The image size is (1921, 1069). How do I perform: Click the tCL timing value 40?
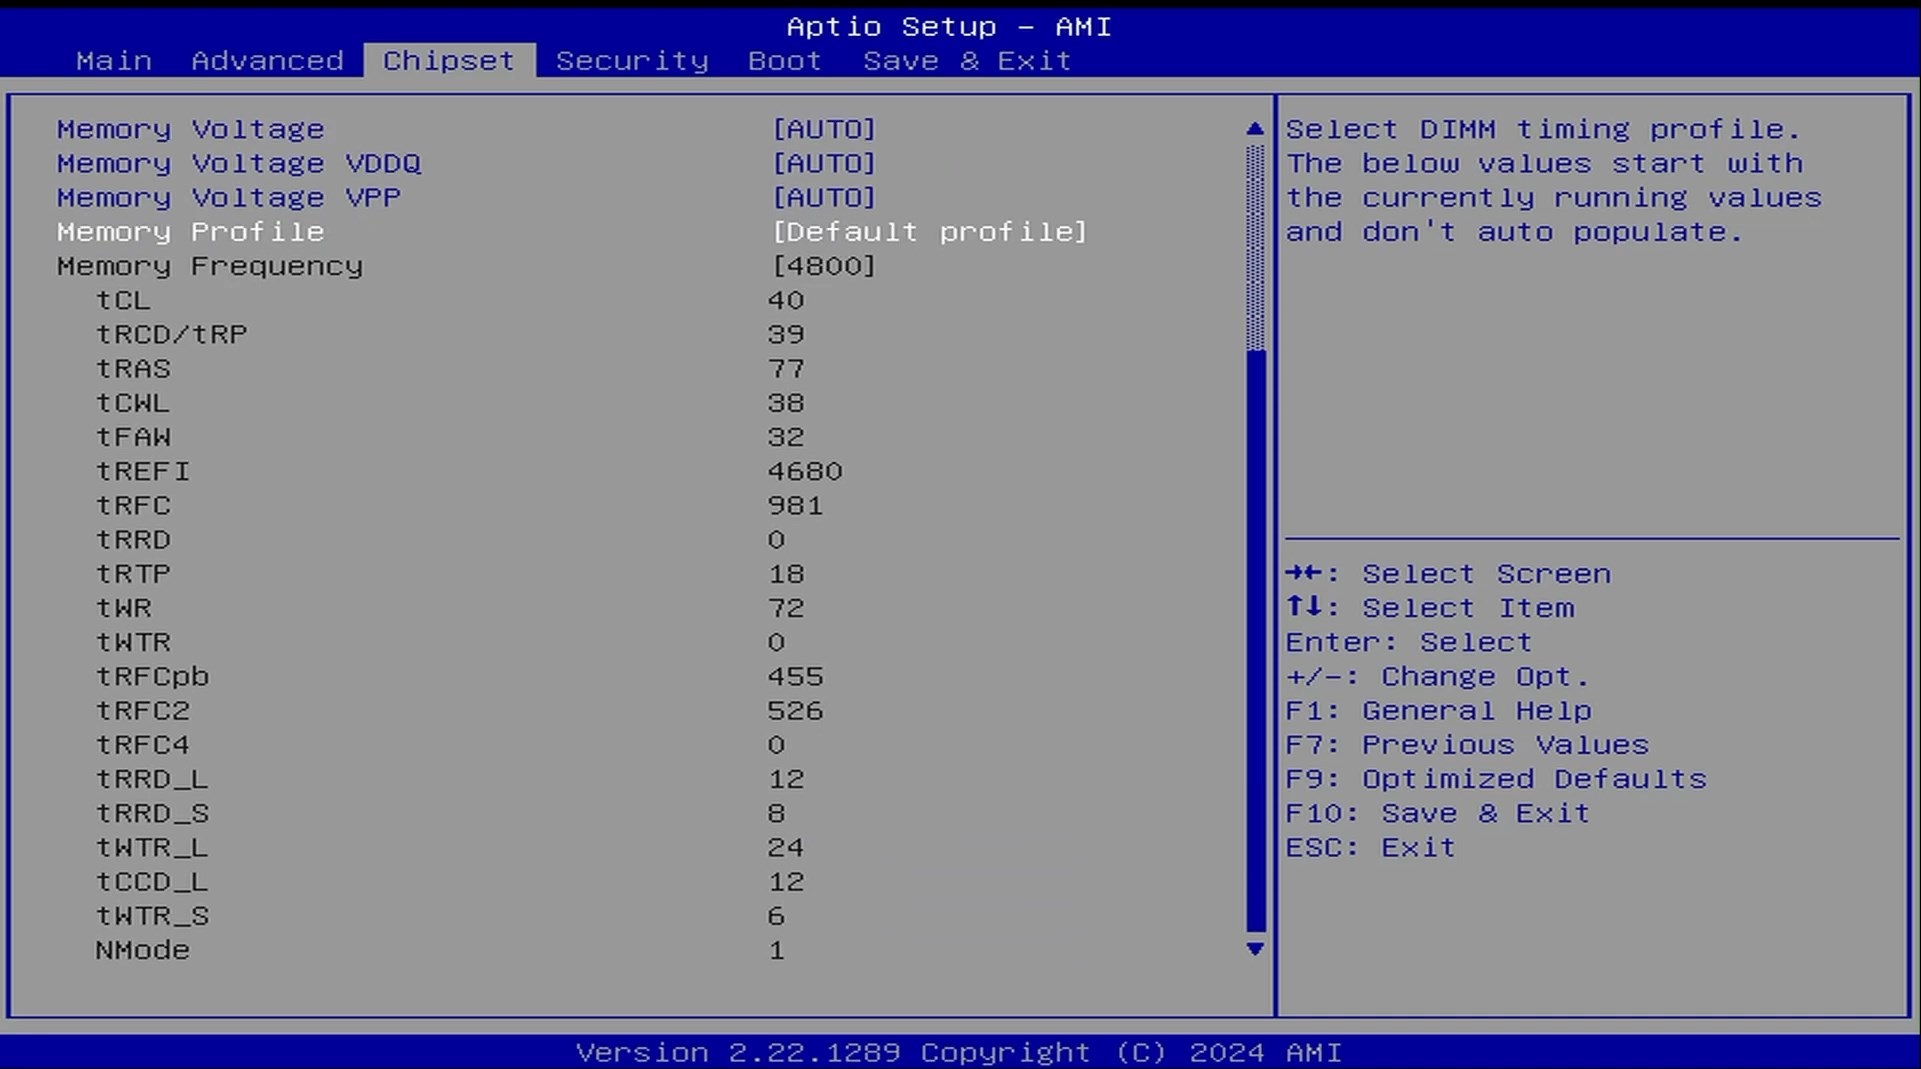coord(786,300)
